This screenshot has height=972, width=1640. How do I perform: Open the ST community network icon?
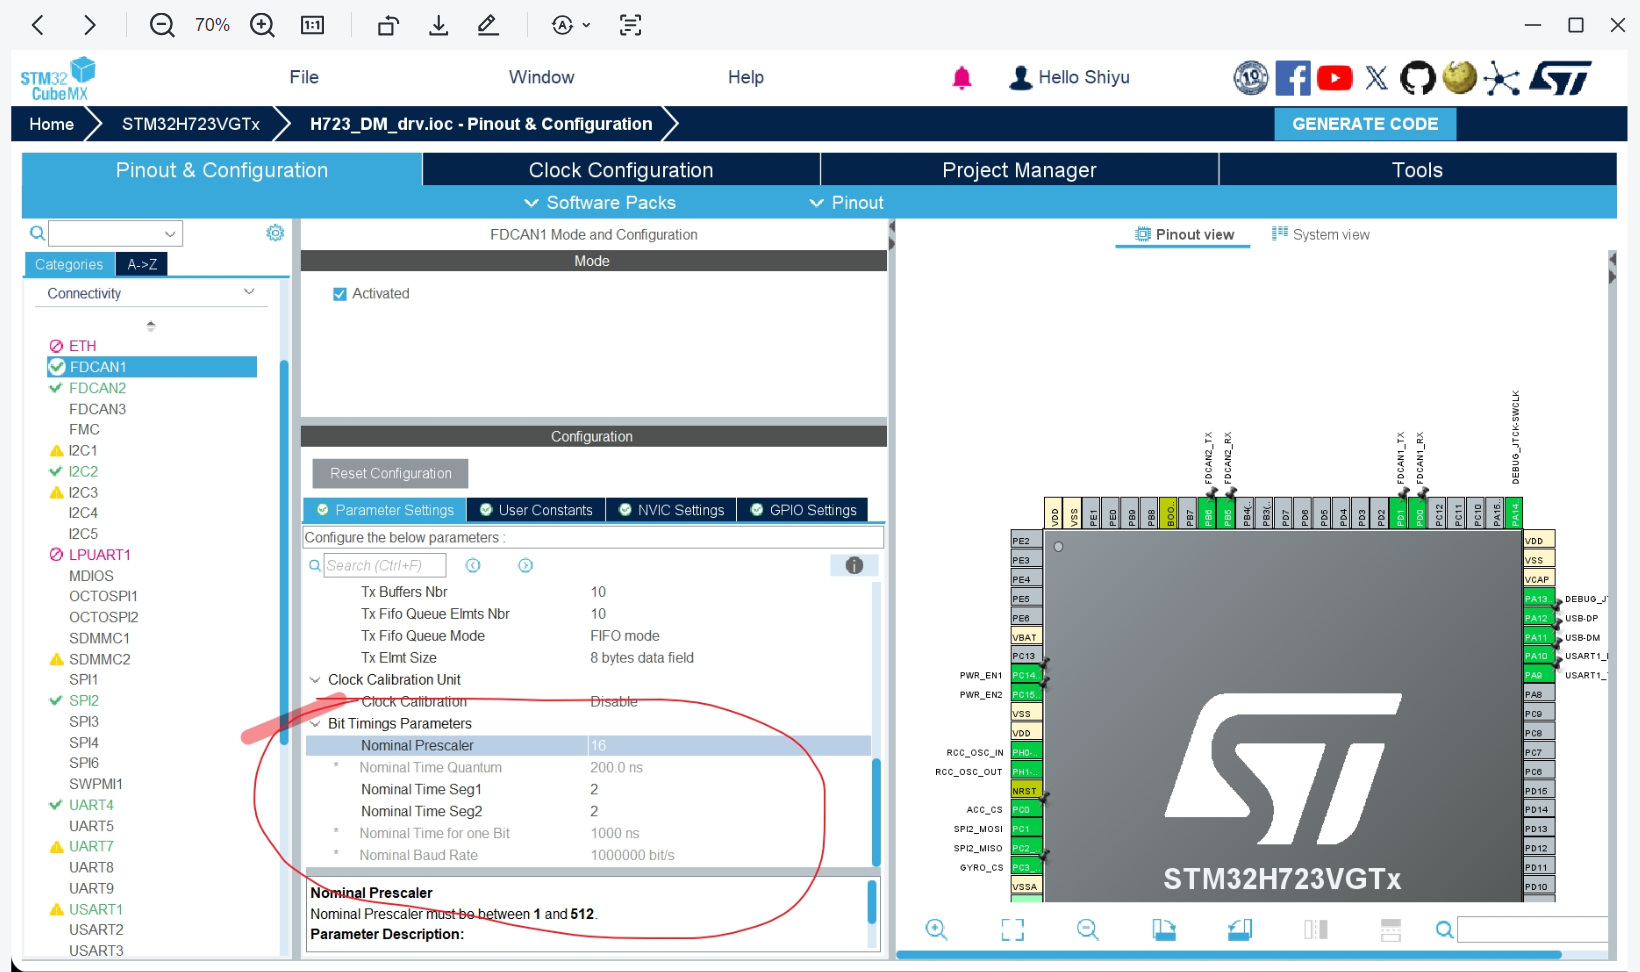pos(1501,78)
